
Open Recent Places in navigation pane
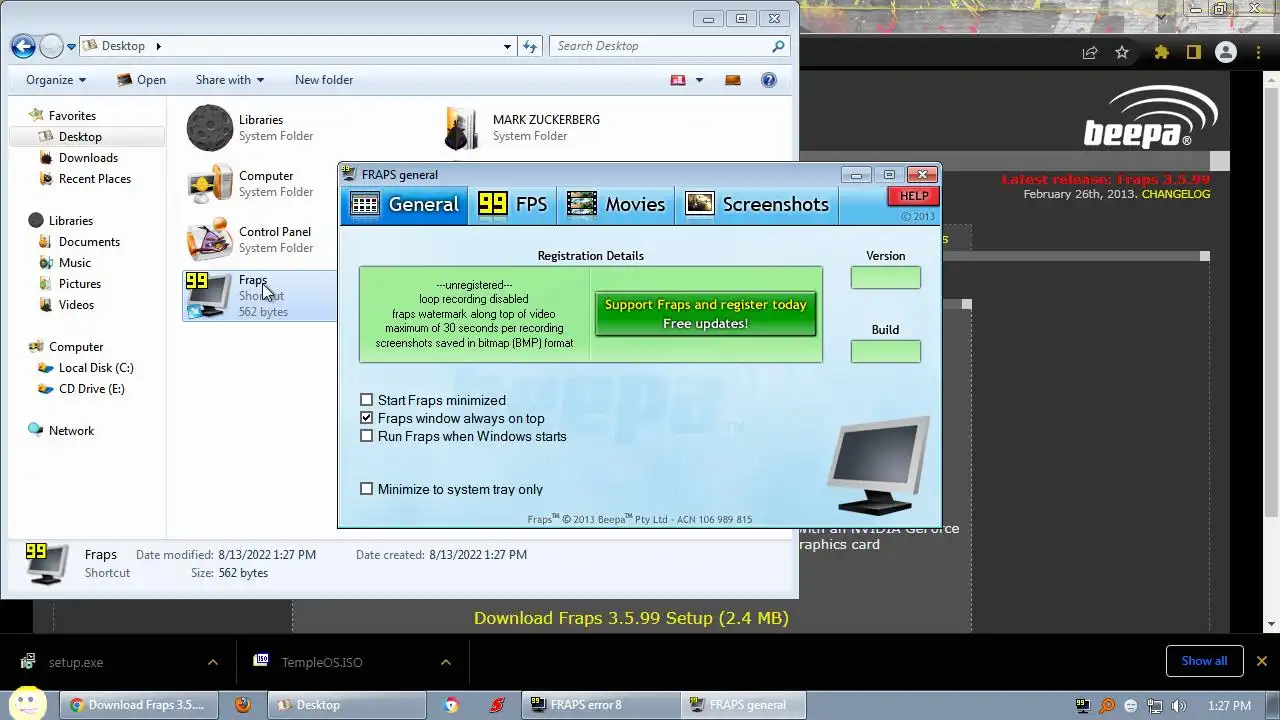pyautogui.click(x=95, y=179)
